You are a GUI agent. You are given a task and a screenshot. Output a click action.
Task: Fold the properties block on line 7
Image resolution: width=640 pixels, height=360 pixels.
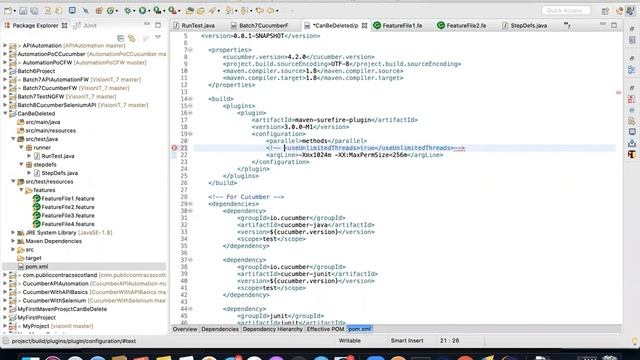pos(190,50)
